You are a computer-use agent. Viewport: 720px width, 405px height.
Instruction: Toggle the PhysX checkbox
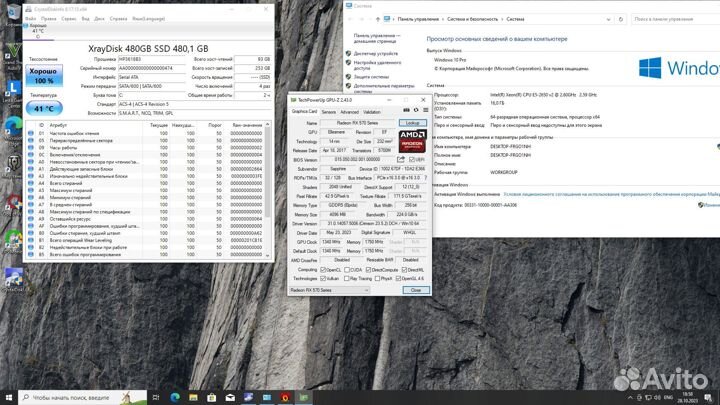pos(377,279)
